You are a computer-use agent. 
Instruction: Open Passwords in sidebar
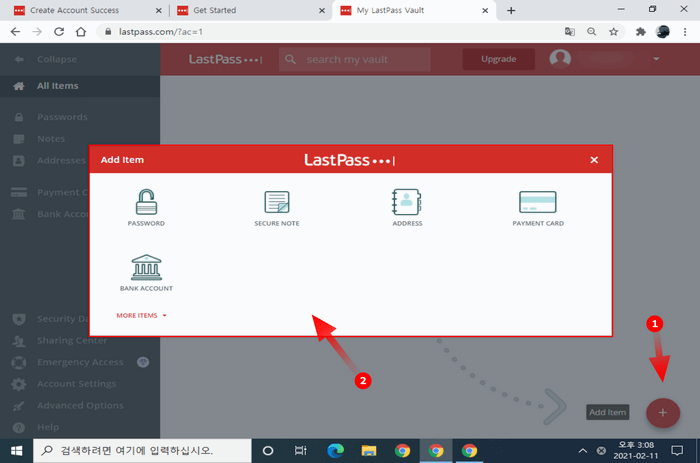[62, 117]
